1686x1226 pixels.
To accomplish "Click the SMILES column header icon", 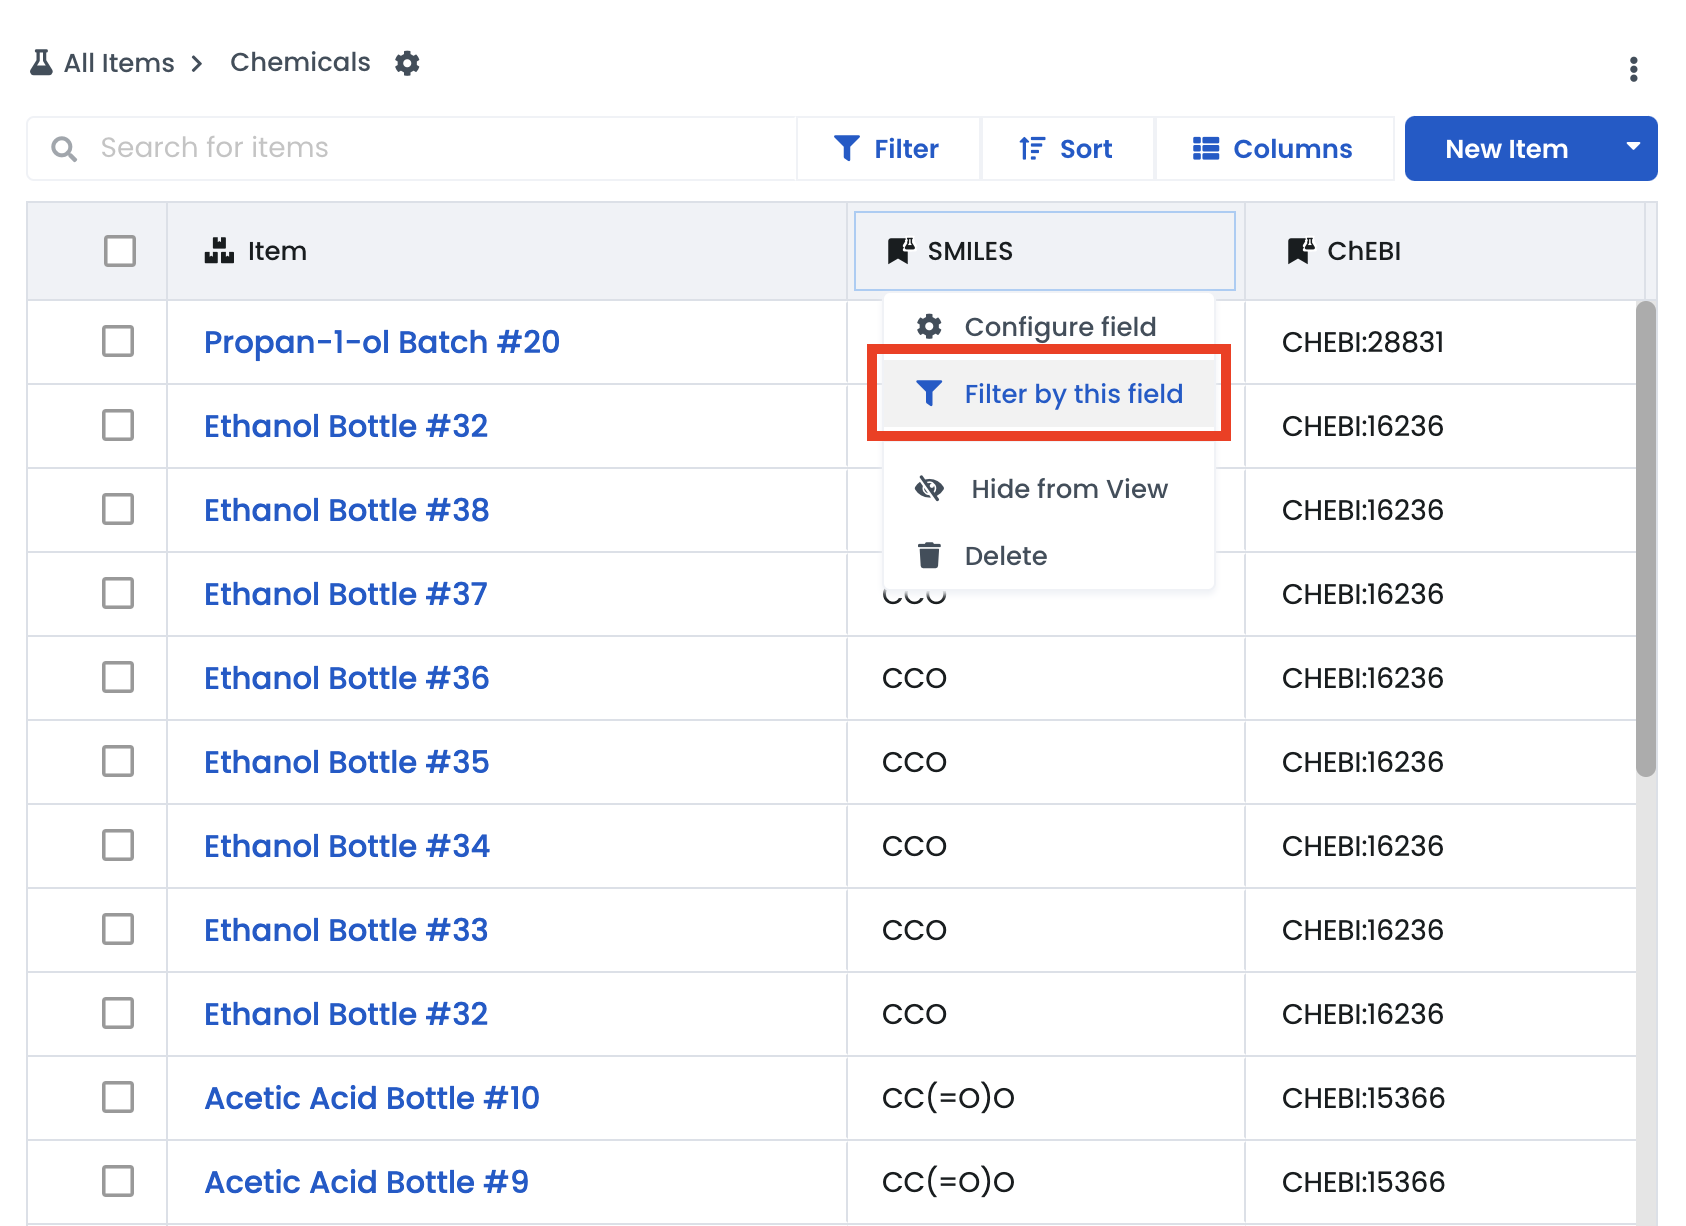I will (x=901, y=251).
